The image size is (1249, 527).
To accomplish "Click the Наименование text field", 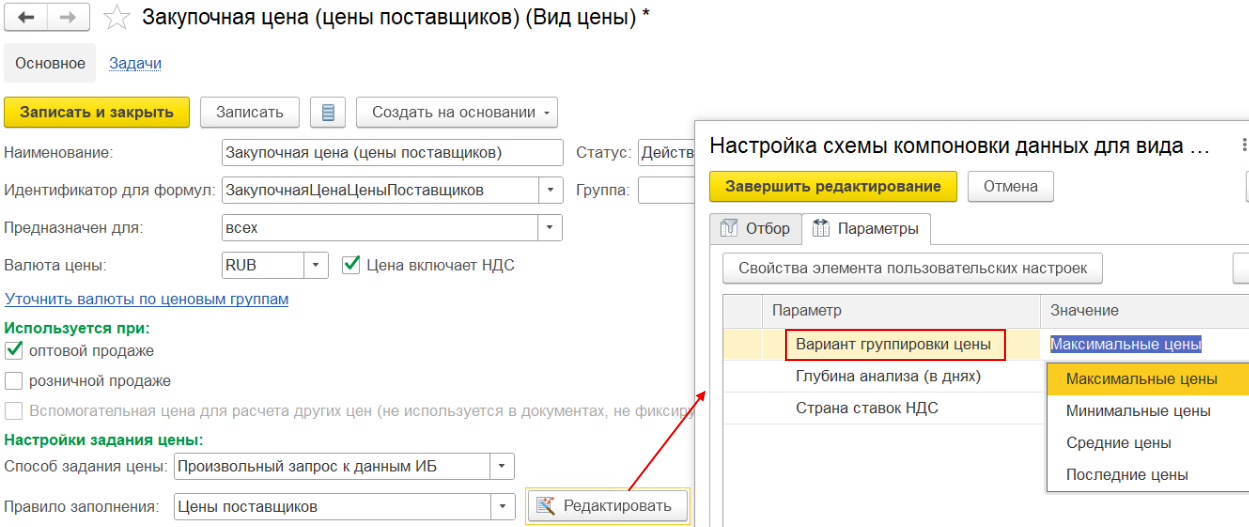I will (392, 153).
